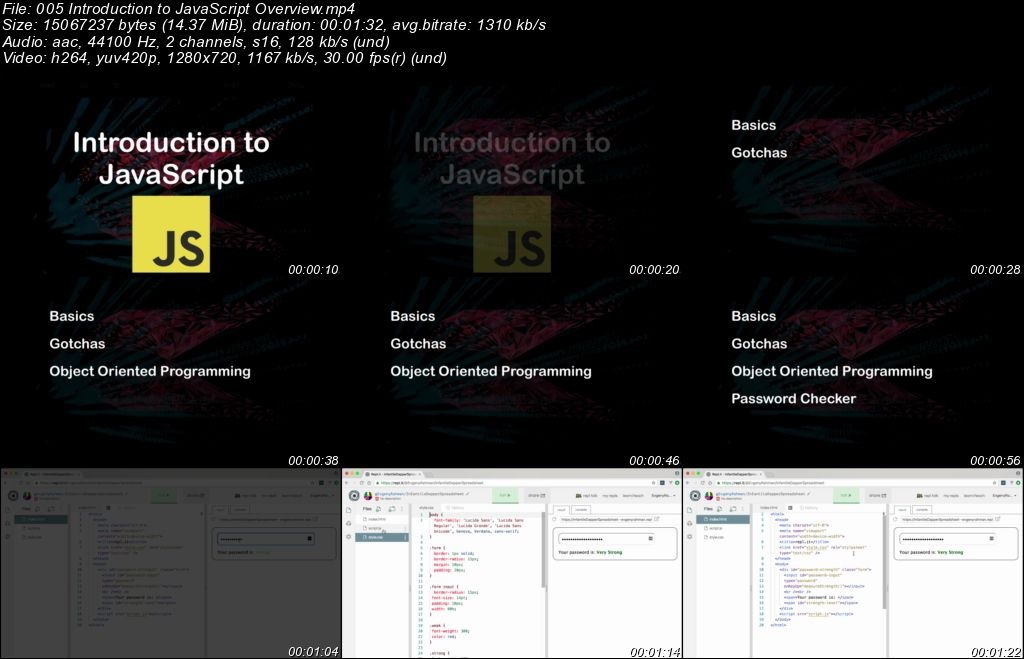Click the file name header line at top
The width and height of the screenshot is (1024, 659).
click(x=179, y=8)
